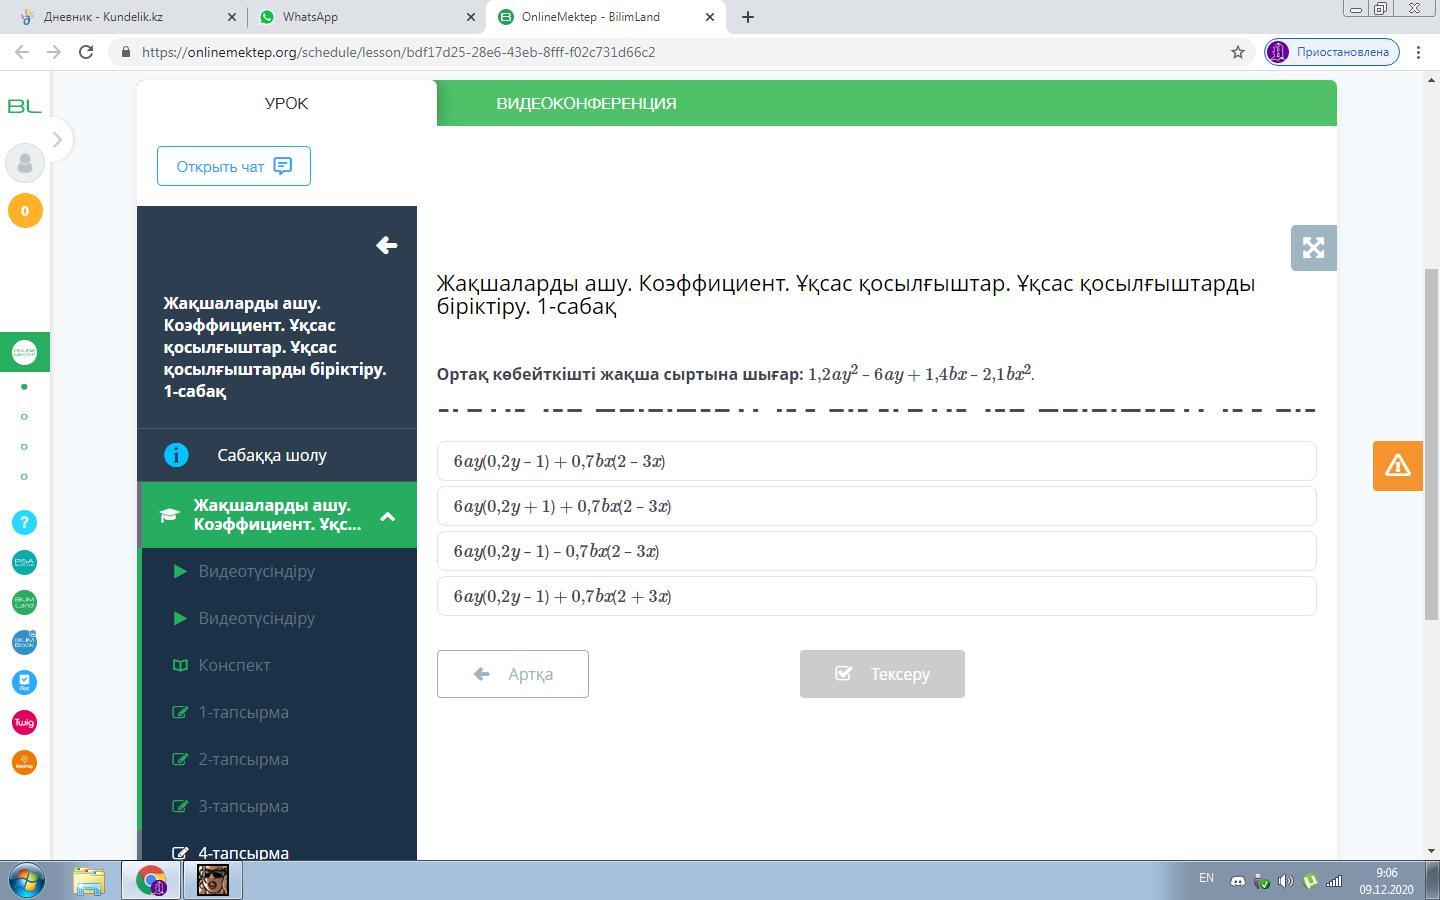Click the orange points badge showing 0

point(25,211)
